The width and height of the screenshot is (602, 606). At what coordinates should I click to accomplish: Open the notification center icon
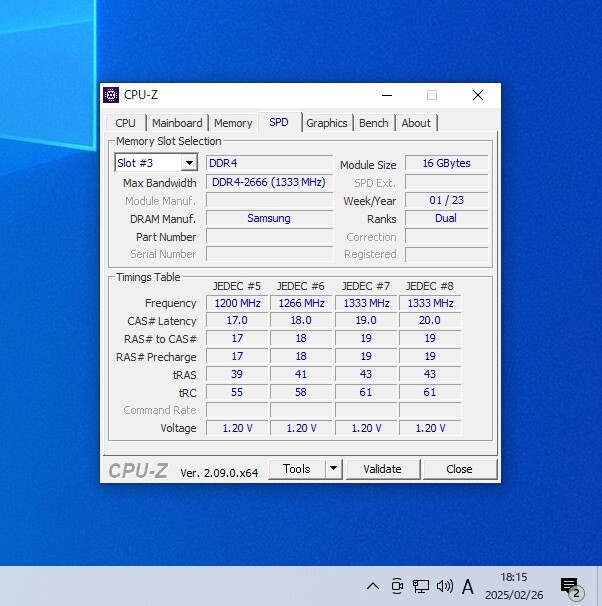[x=572, y=587]
